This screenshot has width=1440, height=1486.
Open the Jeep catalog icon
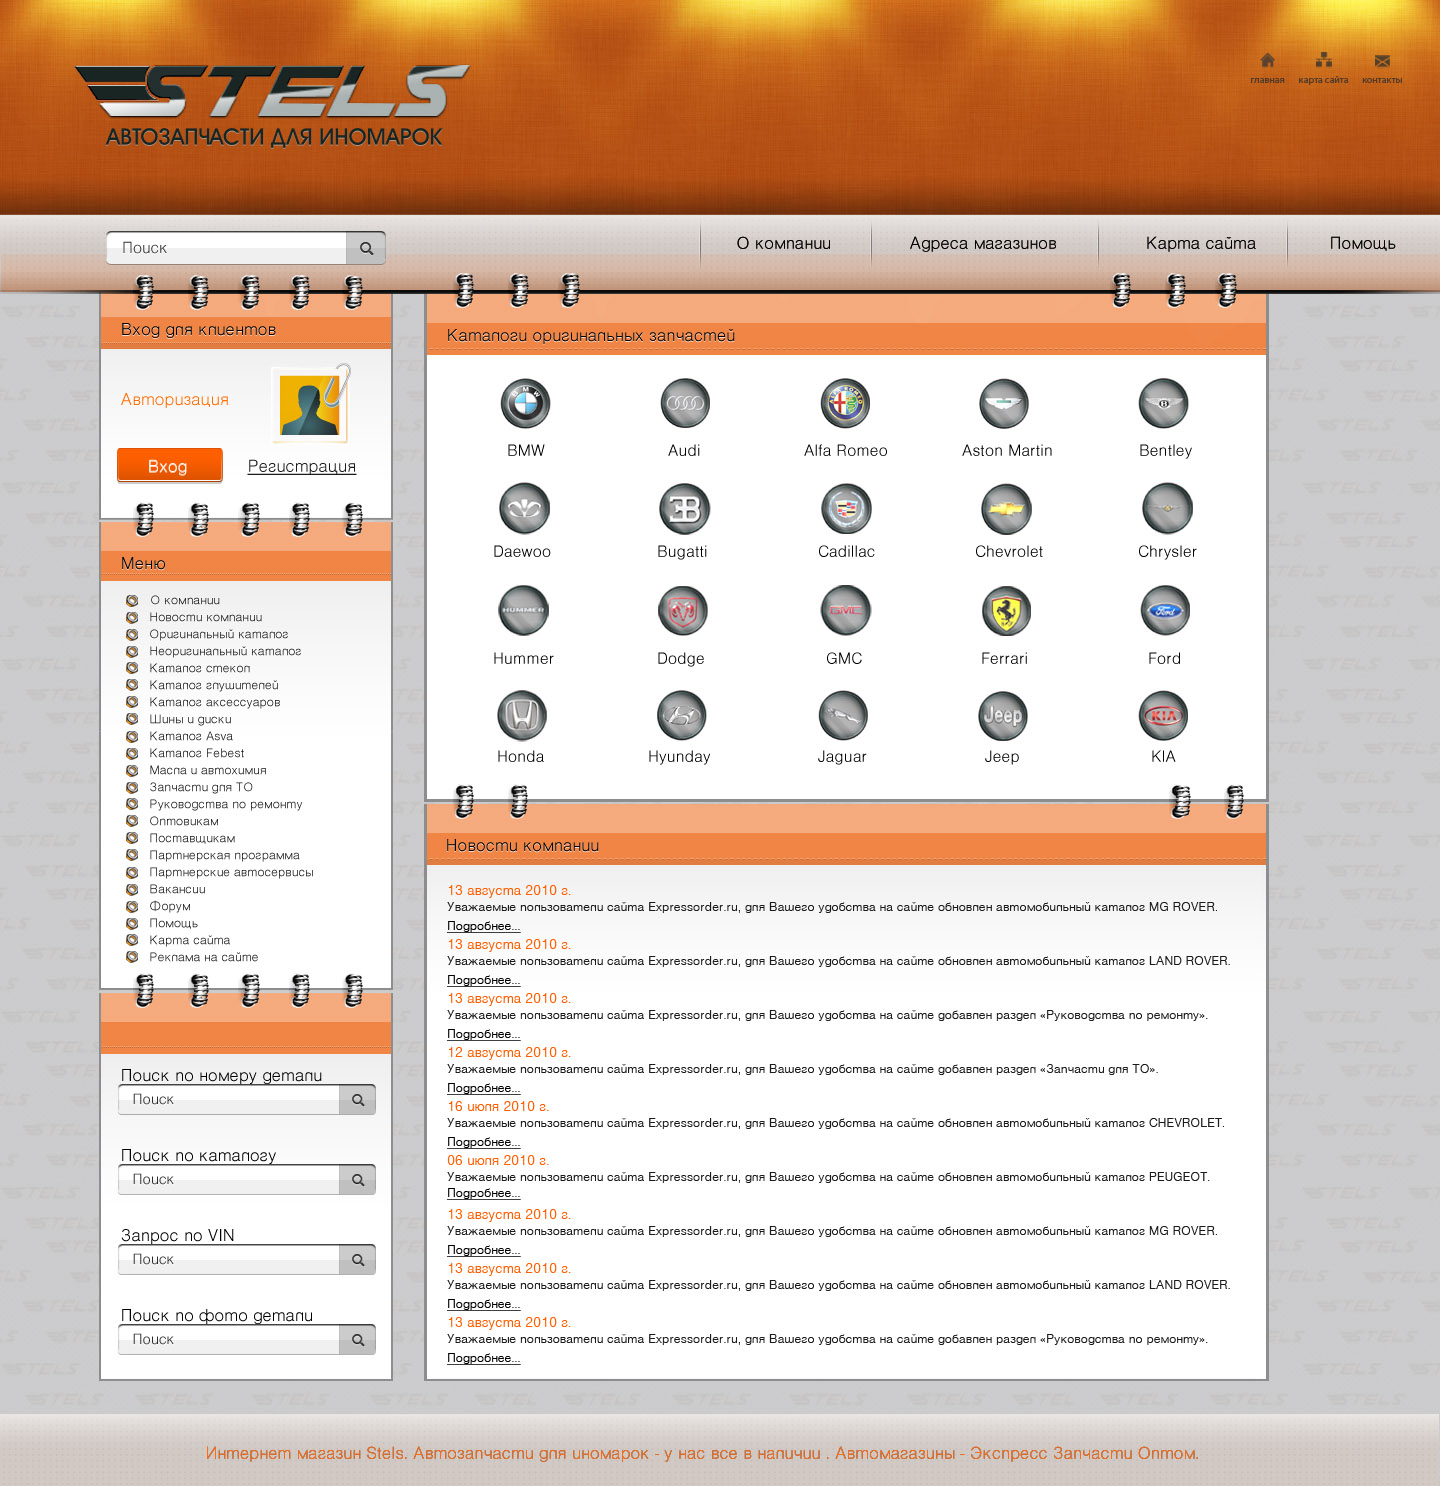pos(1003,716)
